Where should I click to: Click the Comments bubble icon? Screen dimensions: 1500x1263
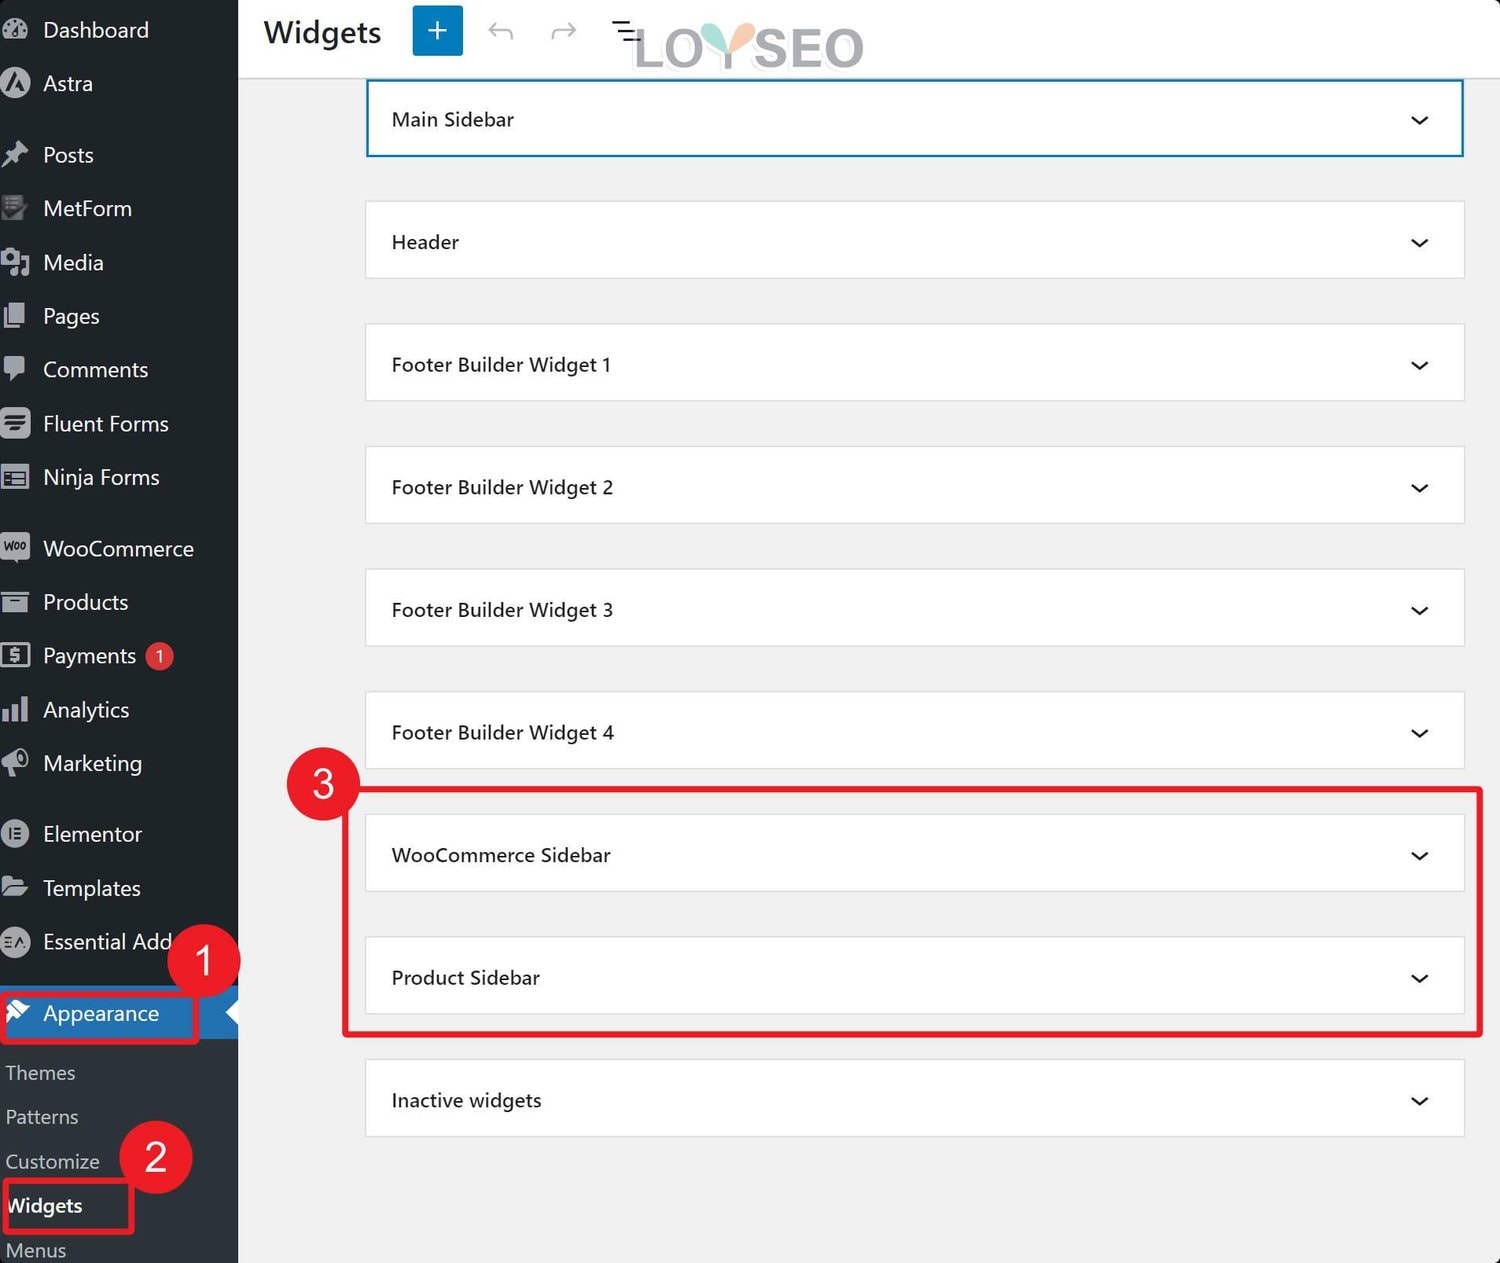tap(14, 369)
